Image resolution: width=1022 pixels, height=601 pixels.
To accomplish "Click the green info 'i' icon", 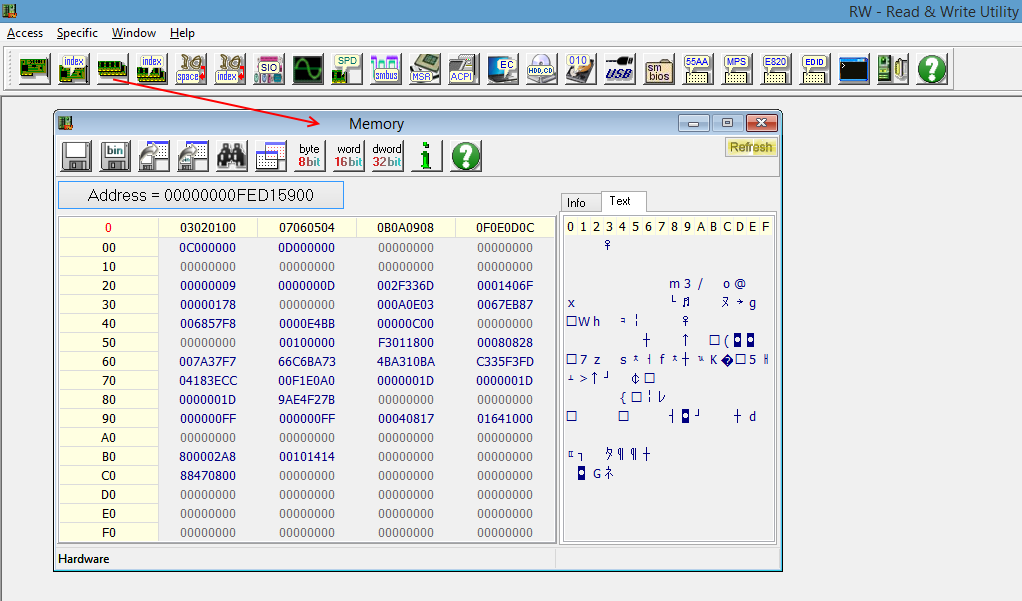I will coord(426,156).
